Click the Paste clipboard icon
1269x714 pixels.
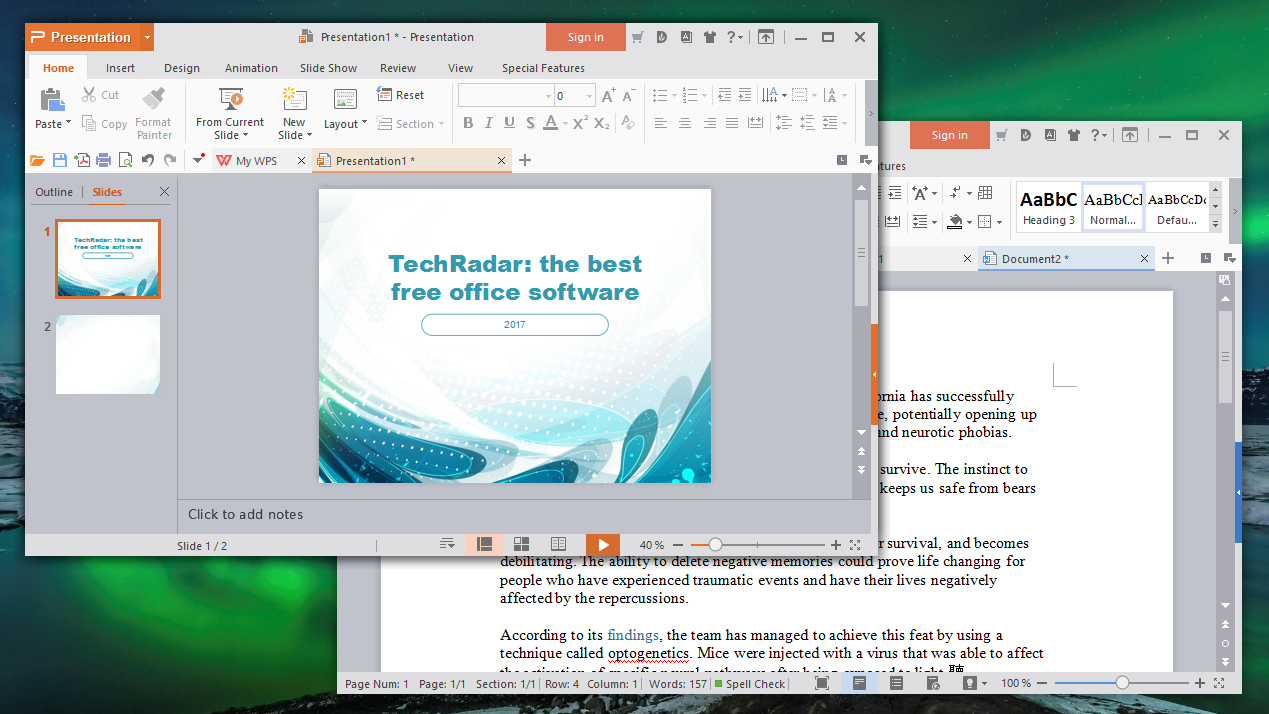(50, 100)
